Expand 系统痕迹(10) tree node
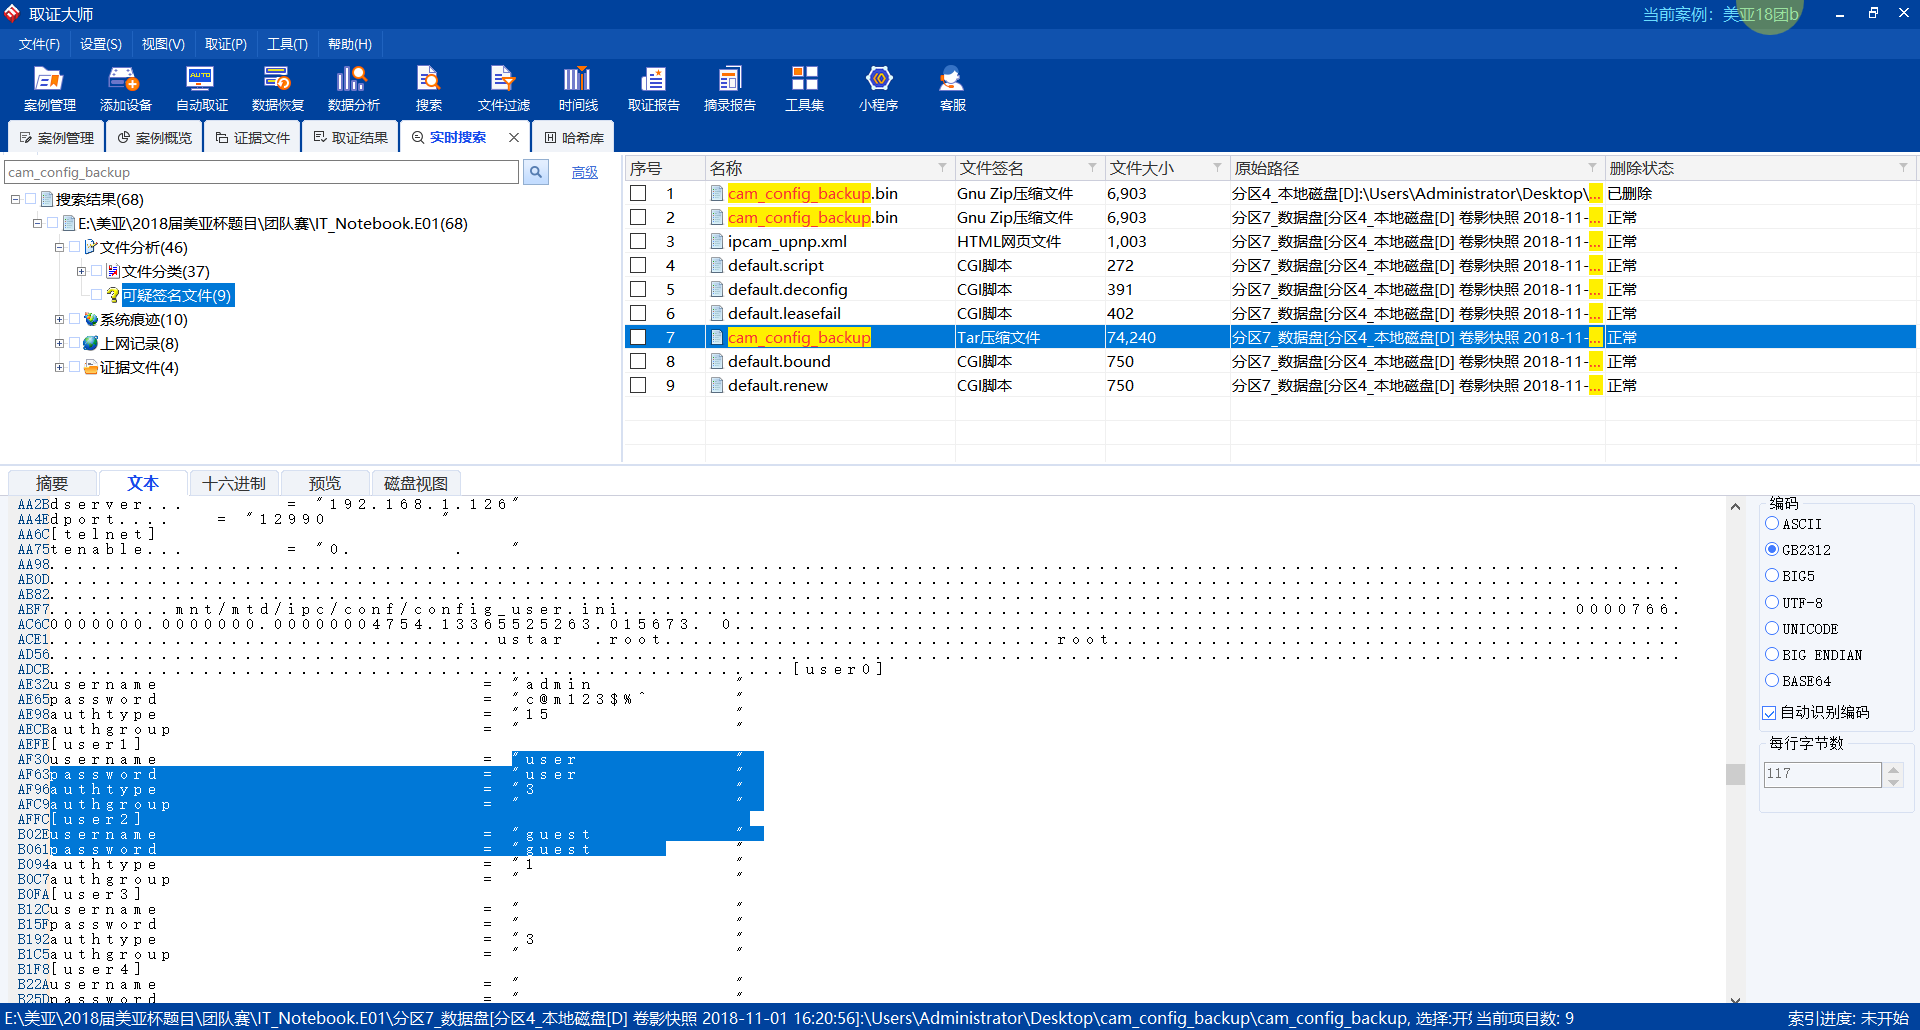The width and height of the screenshot is (1920, 1030). (x=59, y=319)
